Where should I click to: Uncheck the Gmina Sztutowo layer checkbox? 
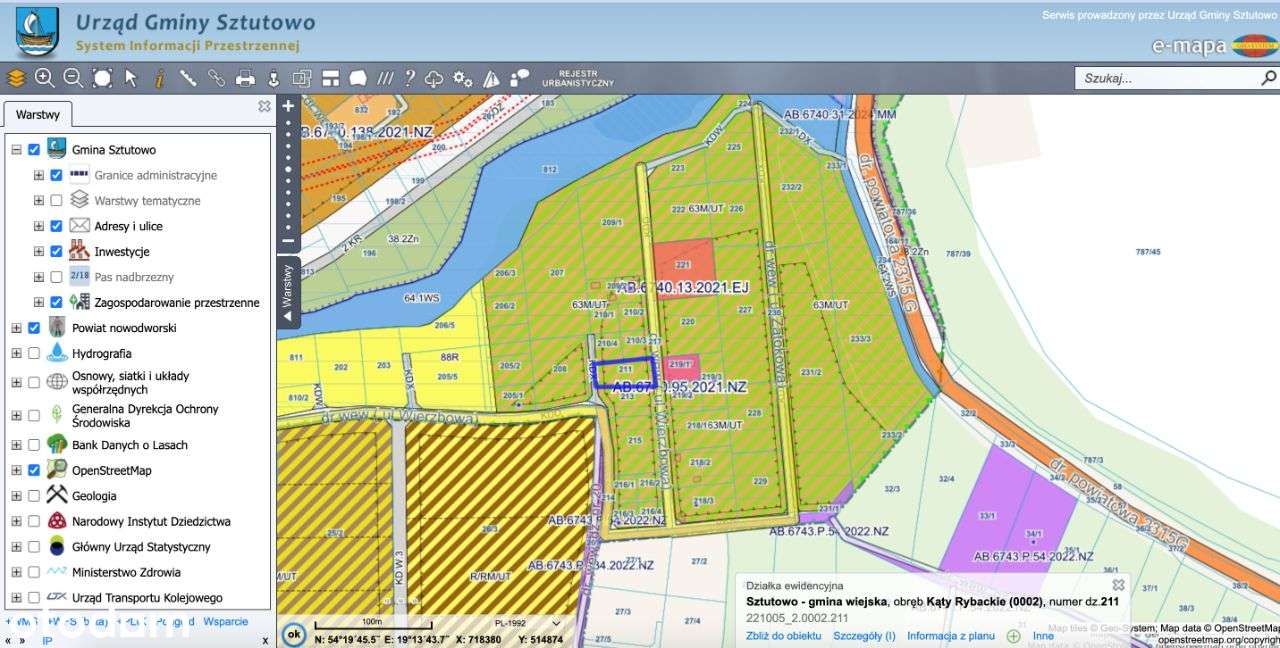click(34, 149)
